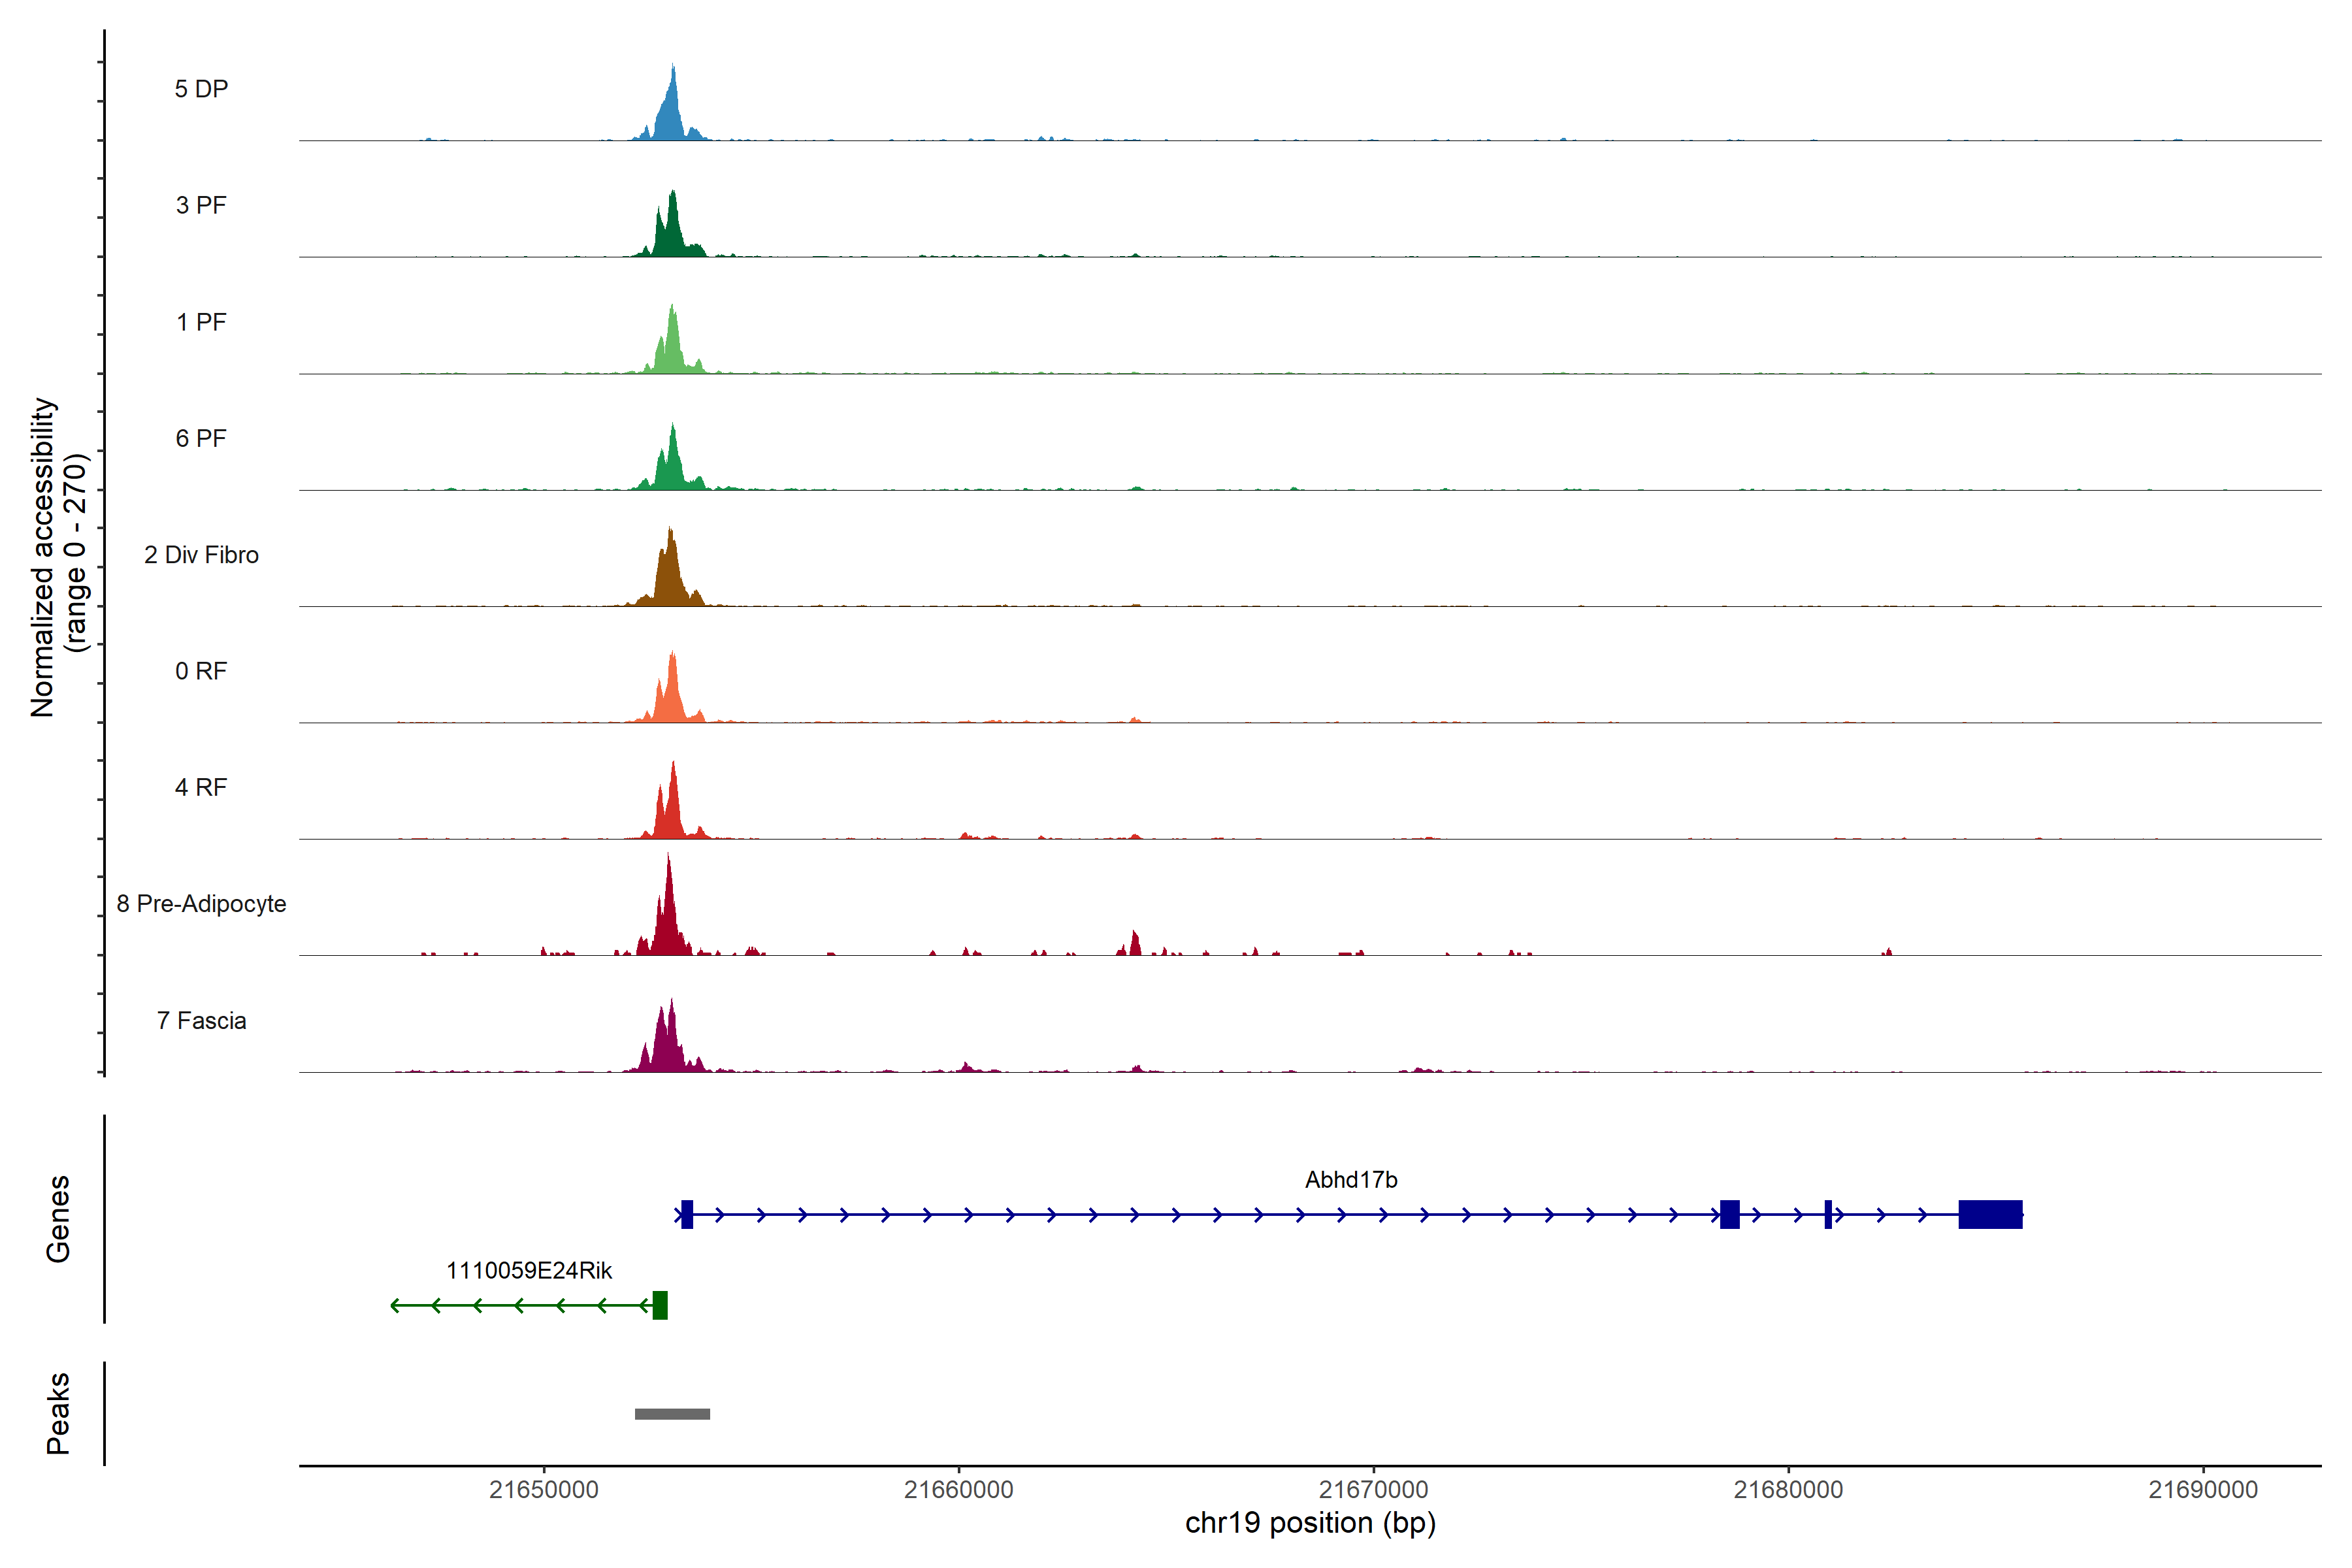
Task: Click the first Abhd17b exon near the peak
Action: tap(687, 1214)
